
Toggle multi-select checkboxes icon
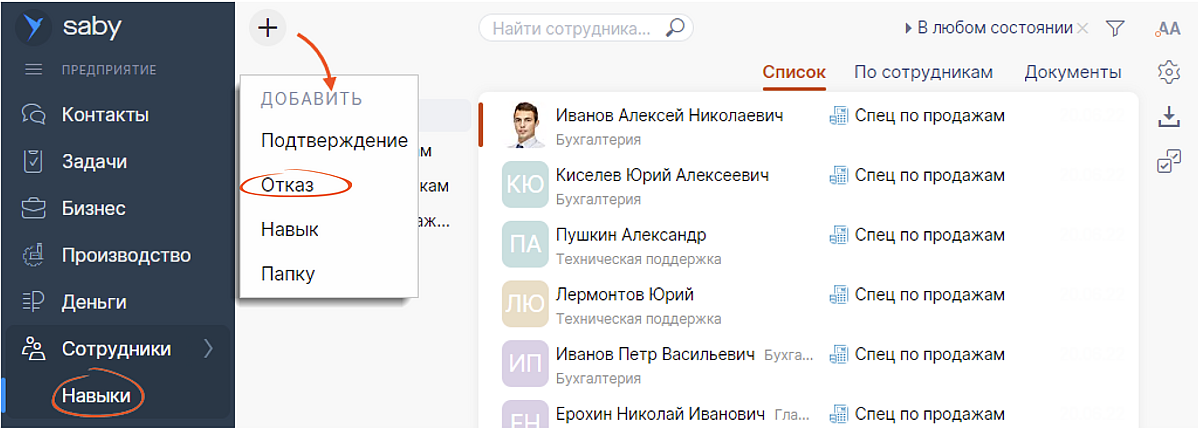point(1167,162)
